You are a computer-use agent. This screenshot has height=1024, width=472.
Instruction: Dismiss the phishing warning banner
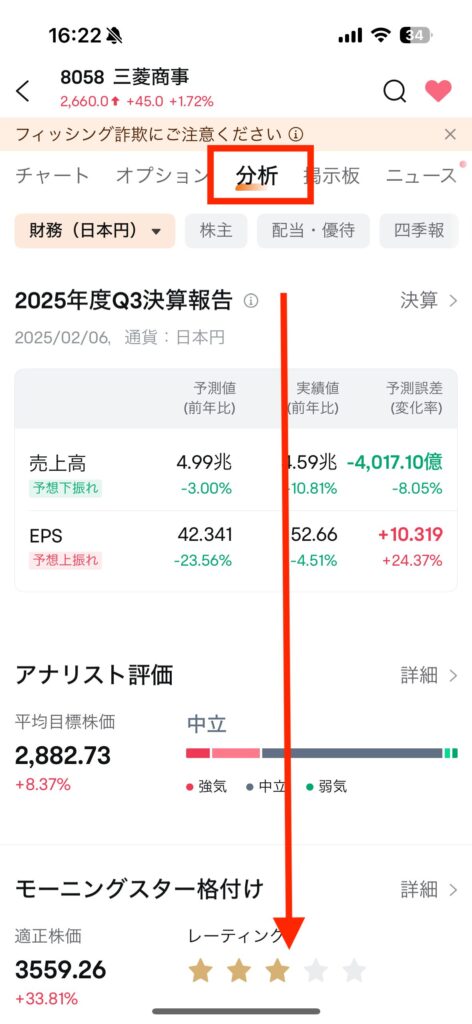[450, 135]
